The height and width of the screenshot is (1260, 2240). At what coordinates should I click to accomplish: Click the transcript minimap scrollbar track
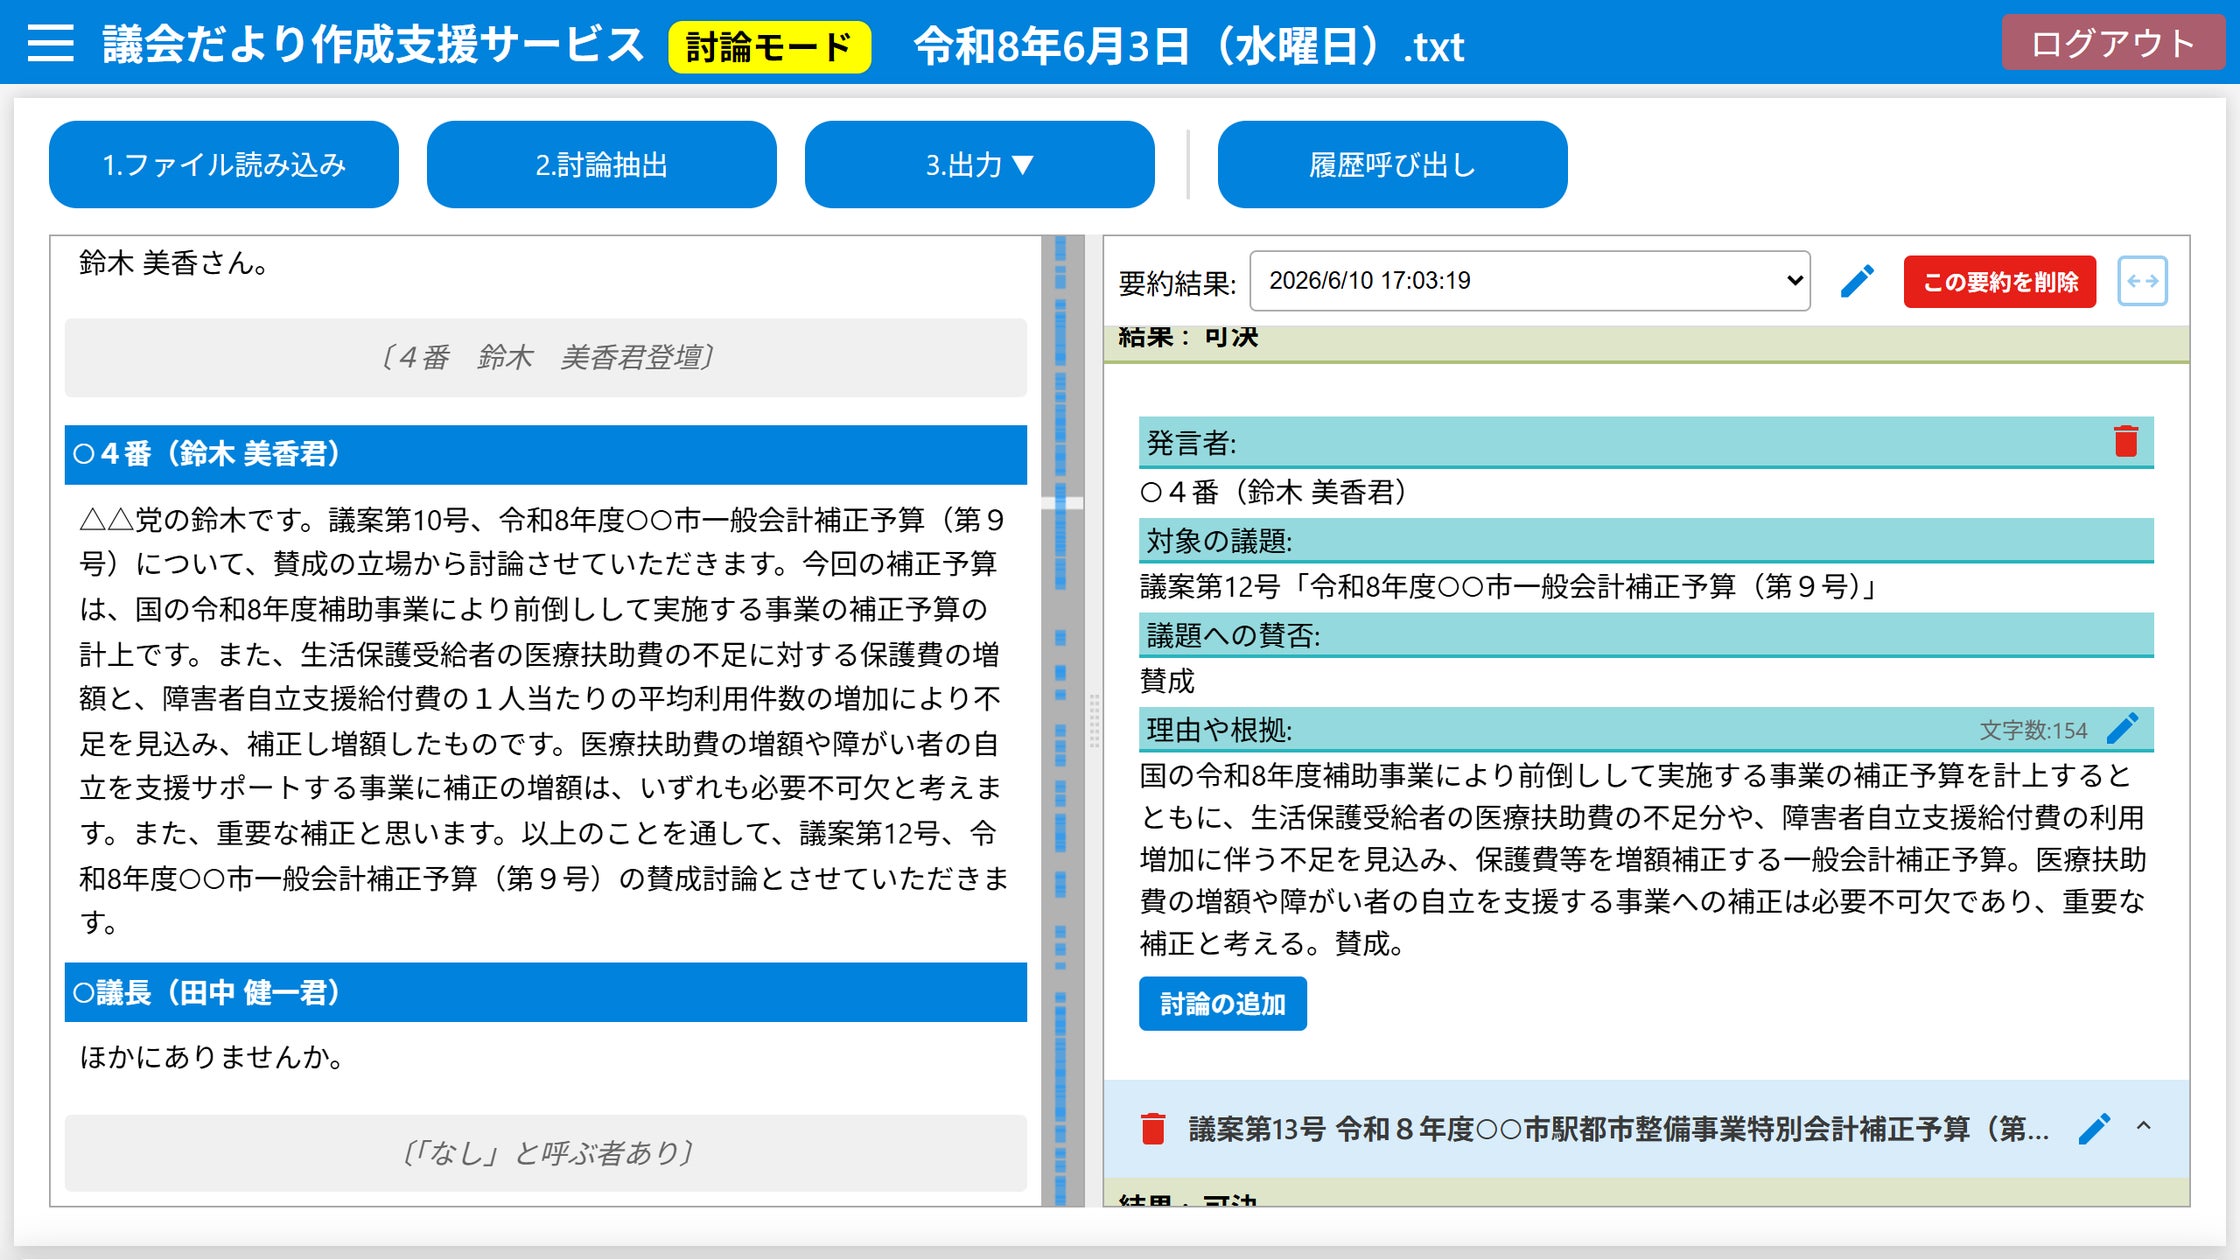tap(1062, 720)
